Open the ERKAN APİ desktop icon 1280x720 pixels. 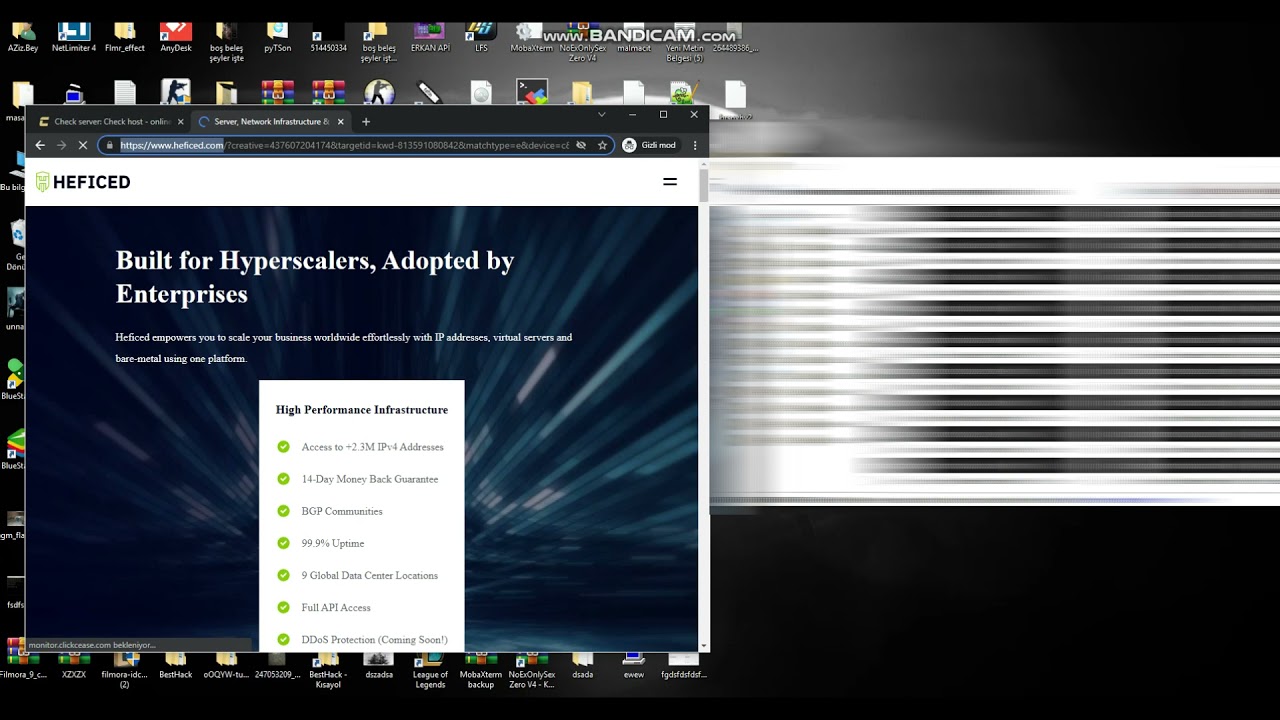pos(430,38)
